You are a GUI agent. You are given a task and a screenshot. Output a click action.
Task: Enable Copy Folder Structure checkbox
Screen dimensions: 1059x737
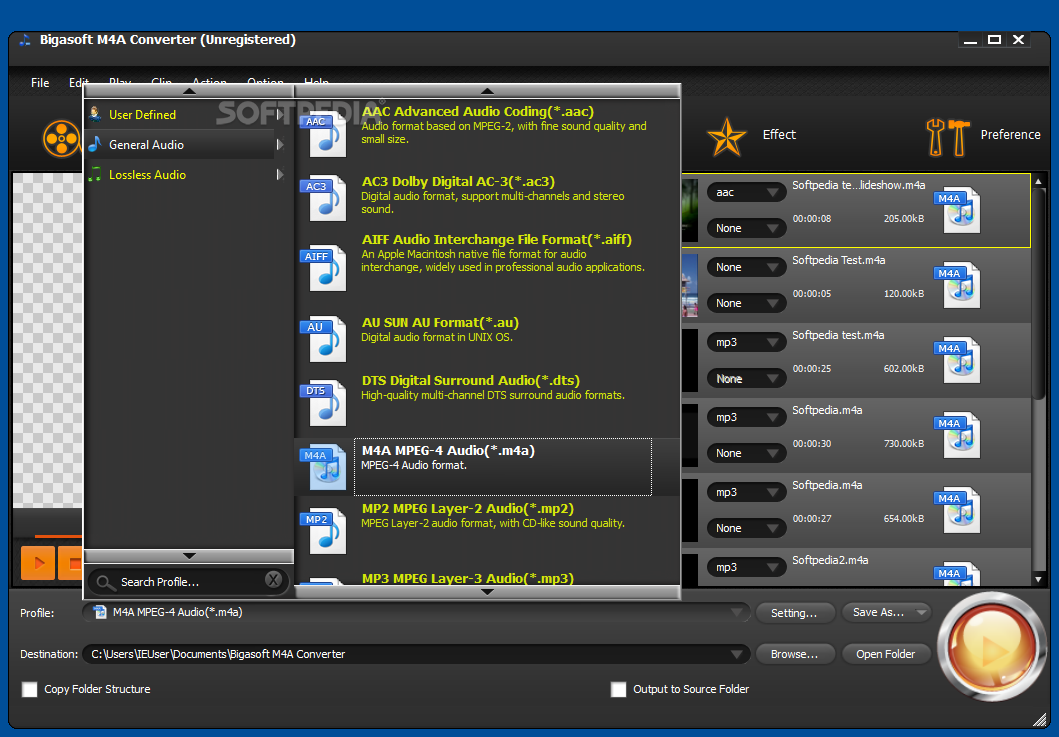30,689
